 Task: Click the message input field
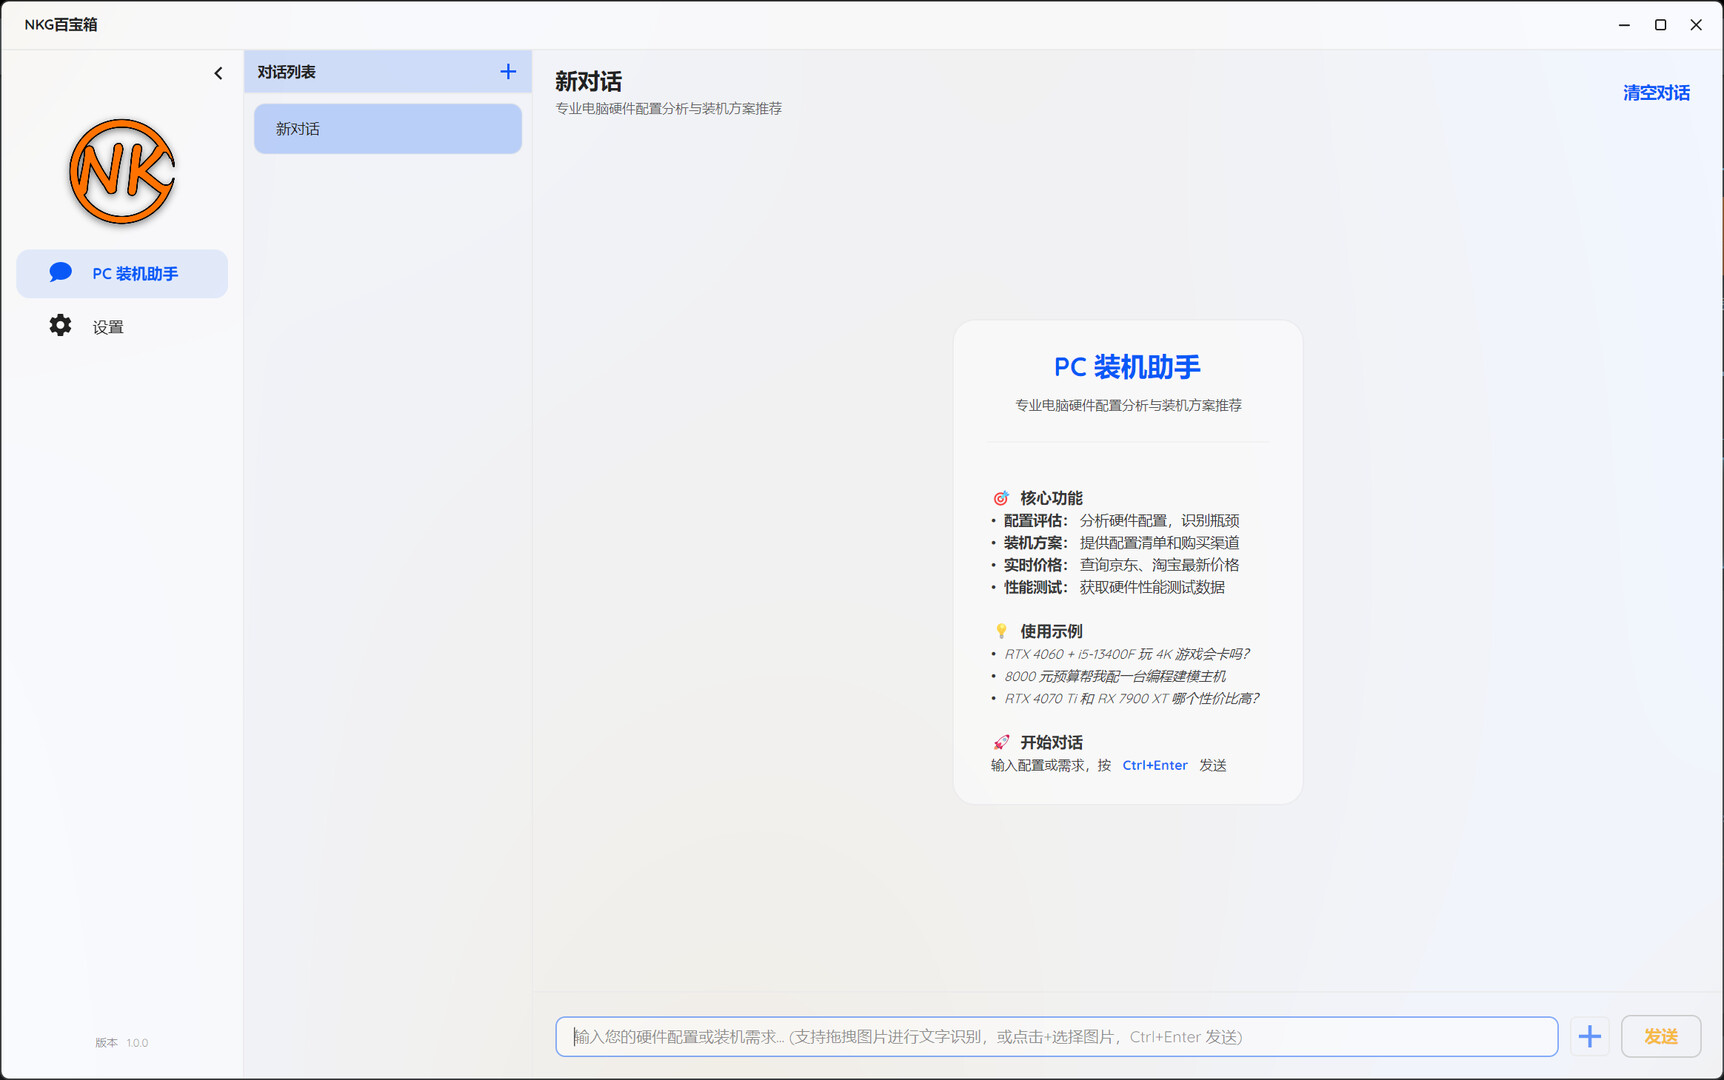point(1056,1037)
